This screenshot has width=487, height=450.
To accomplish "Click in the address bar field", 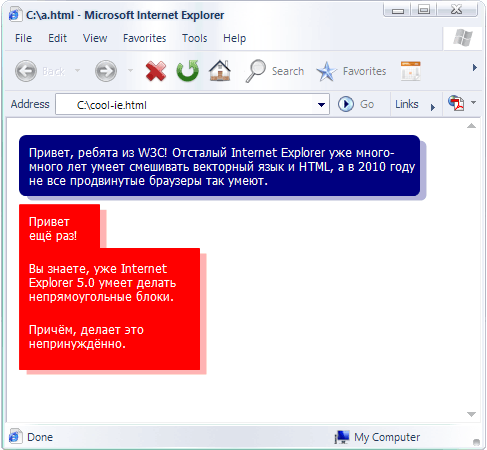I will point(192,104).
